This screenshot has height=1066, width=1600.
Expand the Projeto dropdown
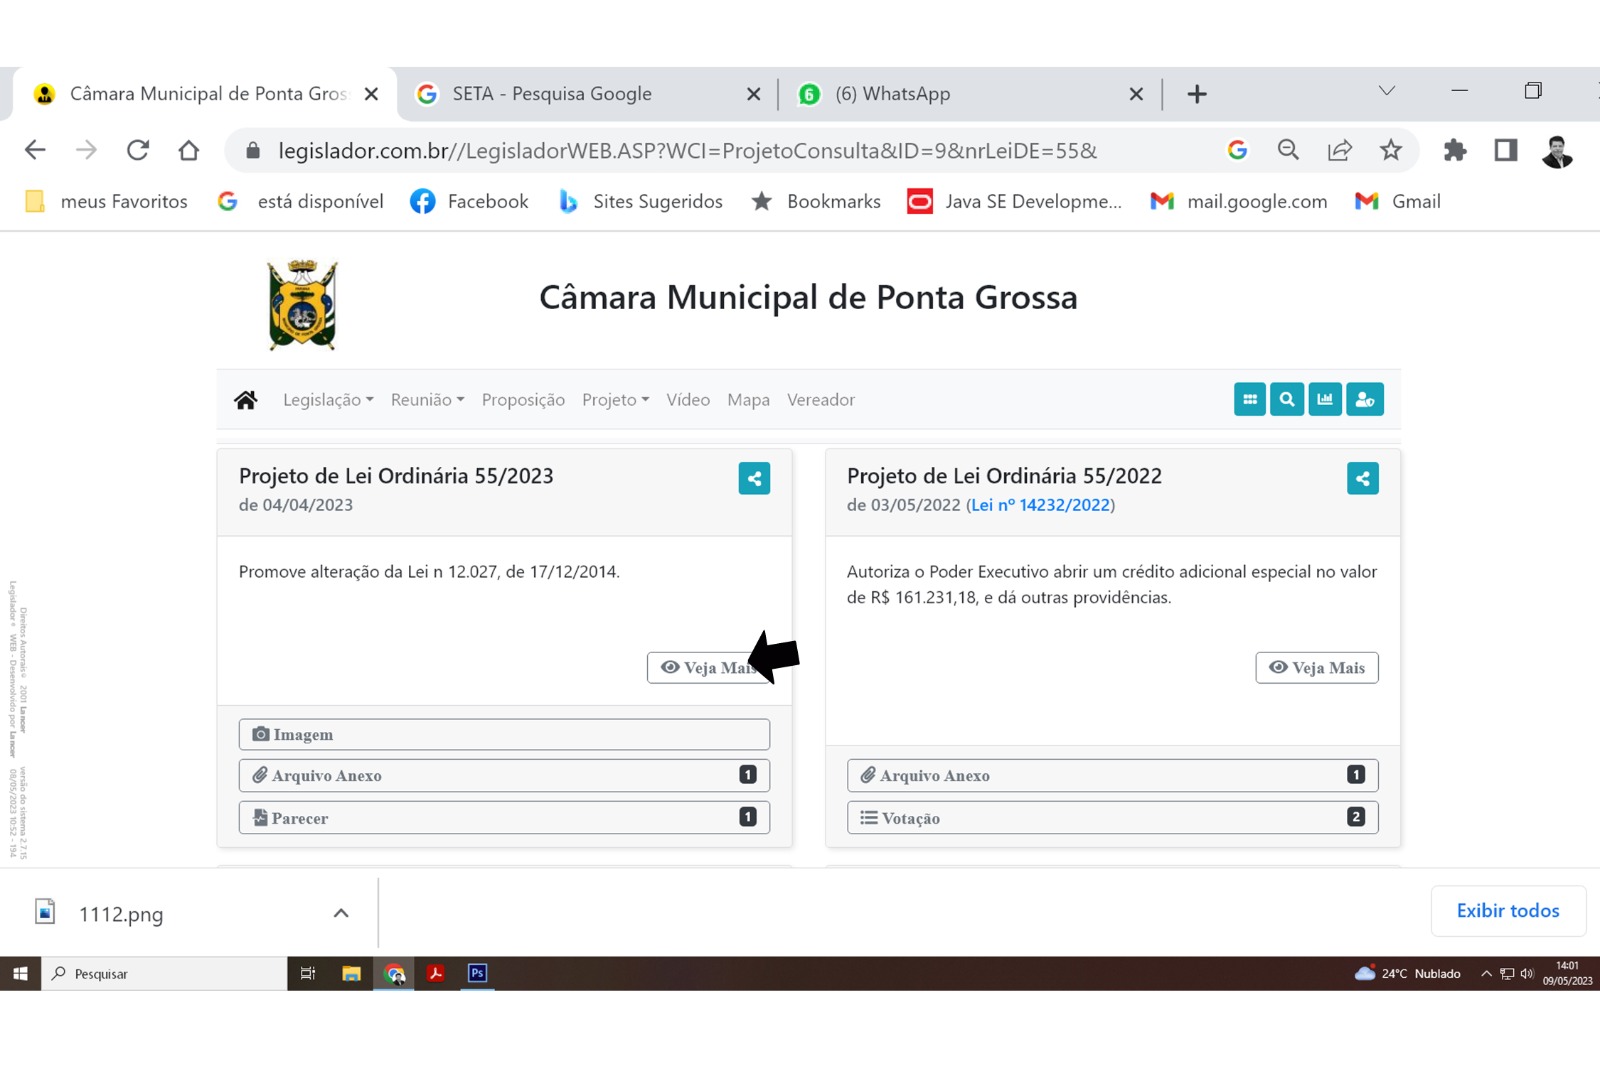614,399
